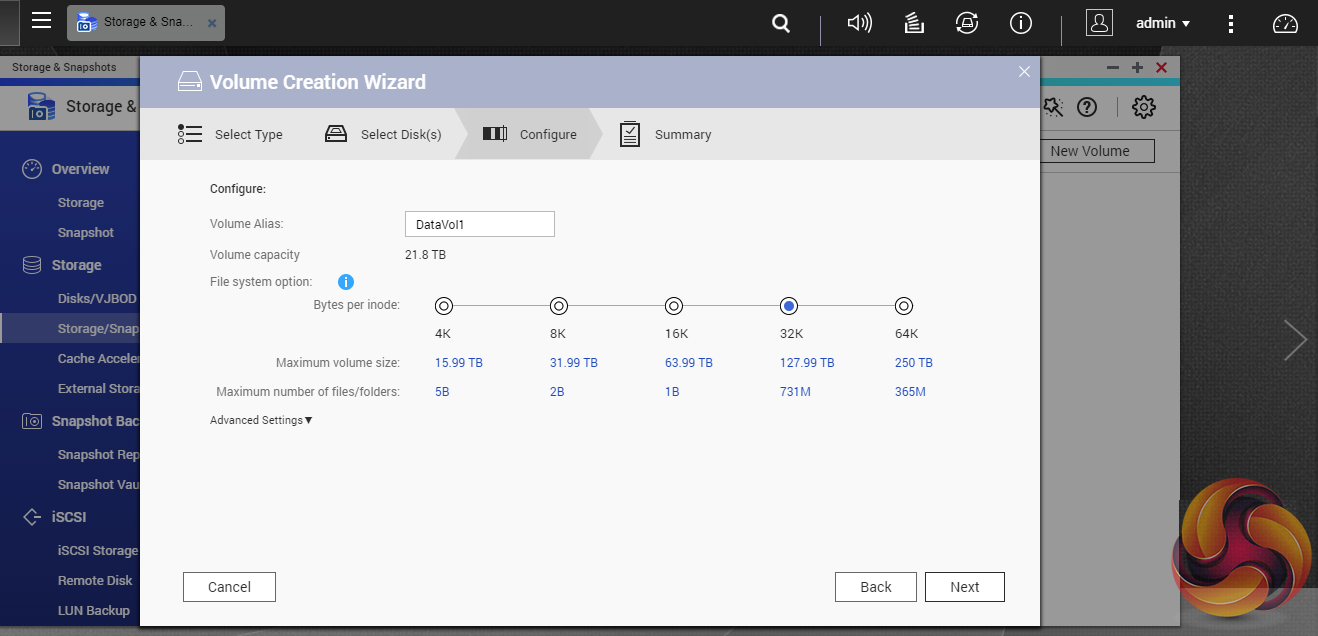
Task: Select 4K bytes per inode
Action: (444, 306)
